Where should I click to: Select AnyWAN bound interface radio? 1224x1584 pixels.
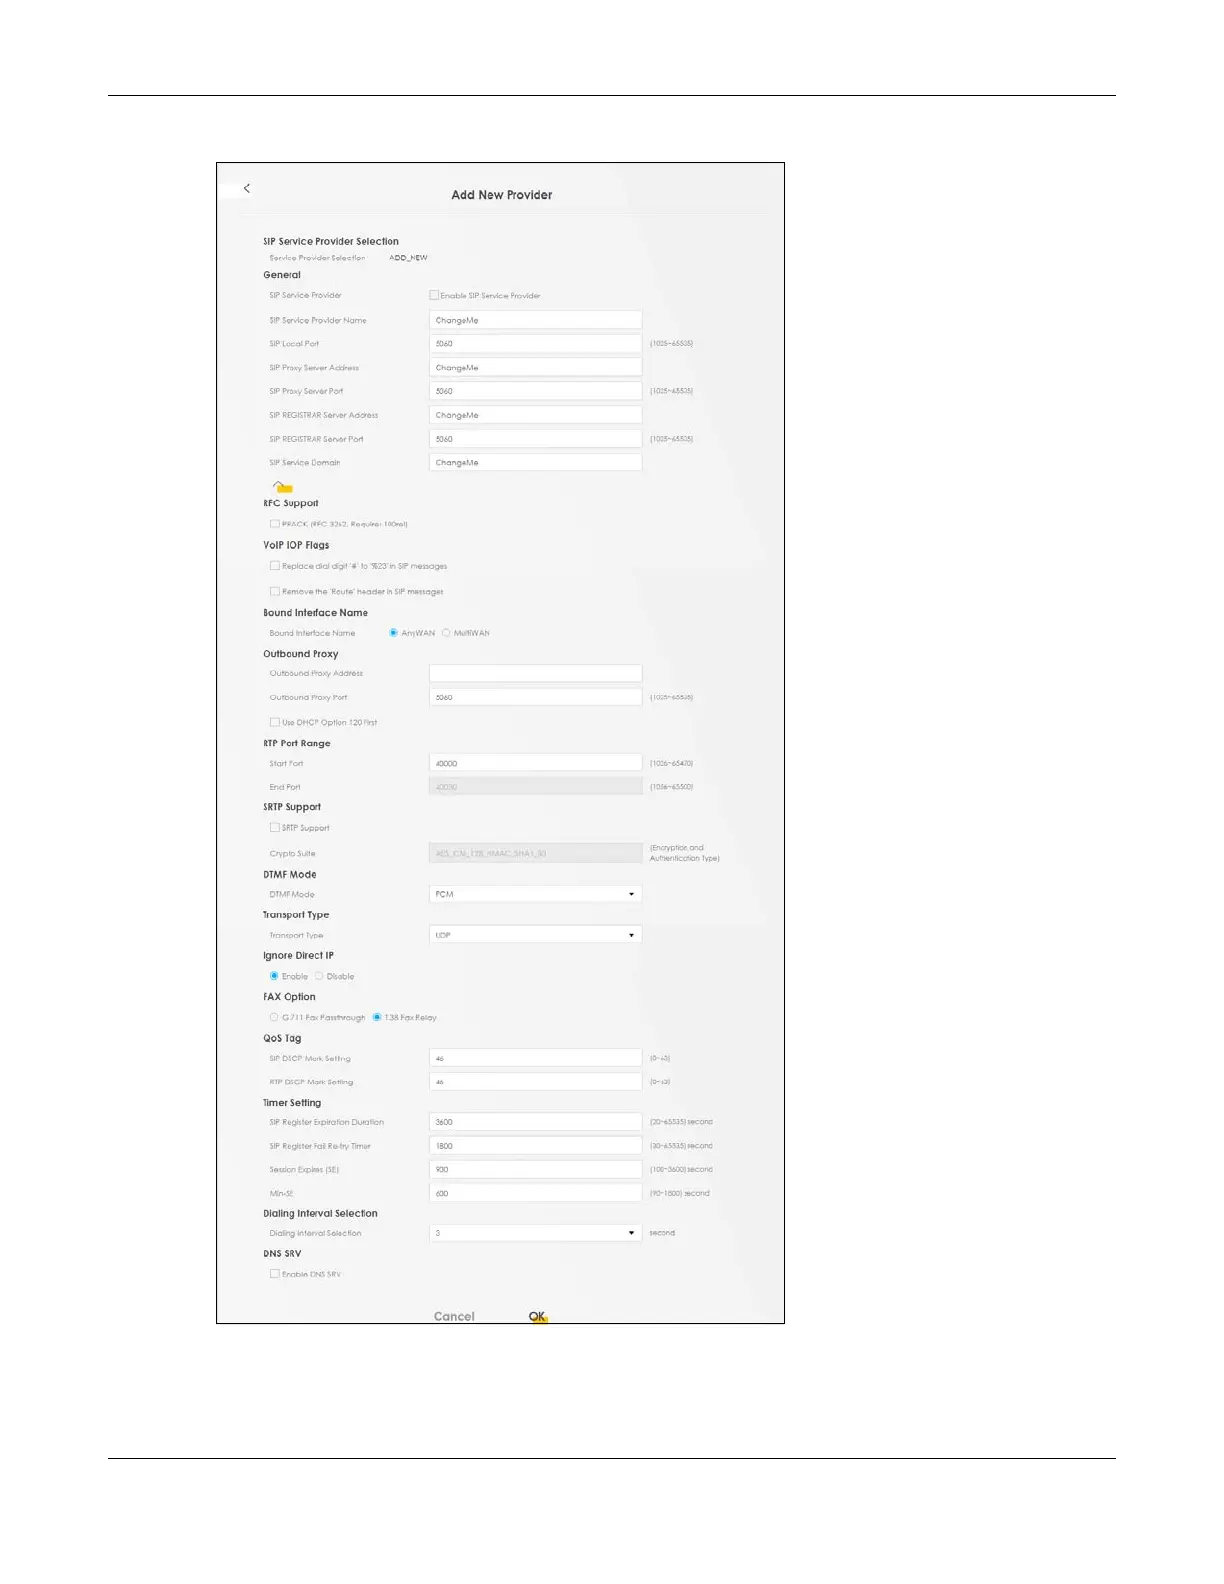tap(393, 633)
